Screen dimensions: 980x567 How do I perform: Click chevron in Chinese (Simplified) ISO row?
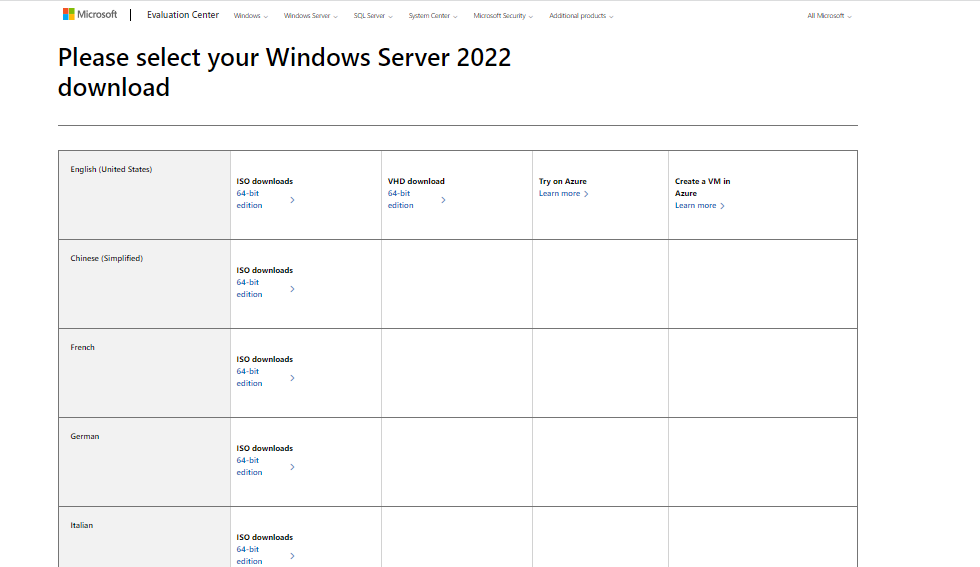(292, 289)
